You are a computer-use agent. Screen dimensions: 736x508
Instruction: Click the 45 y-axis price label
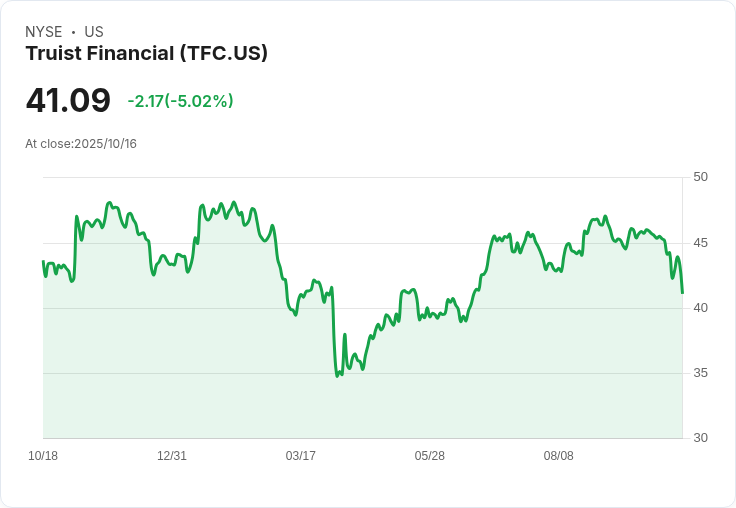click(x=700, y=243)
